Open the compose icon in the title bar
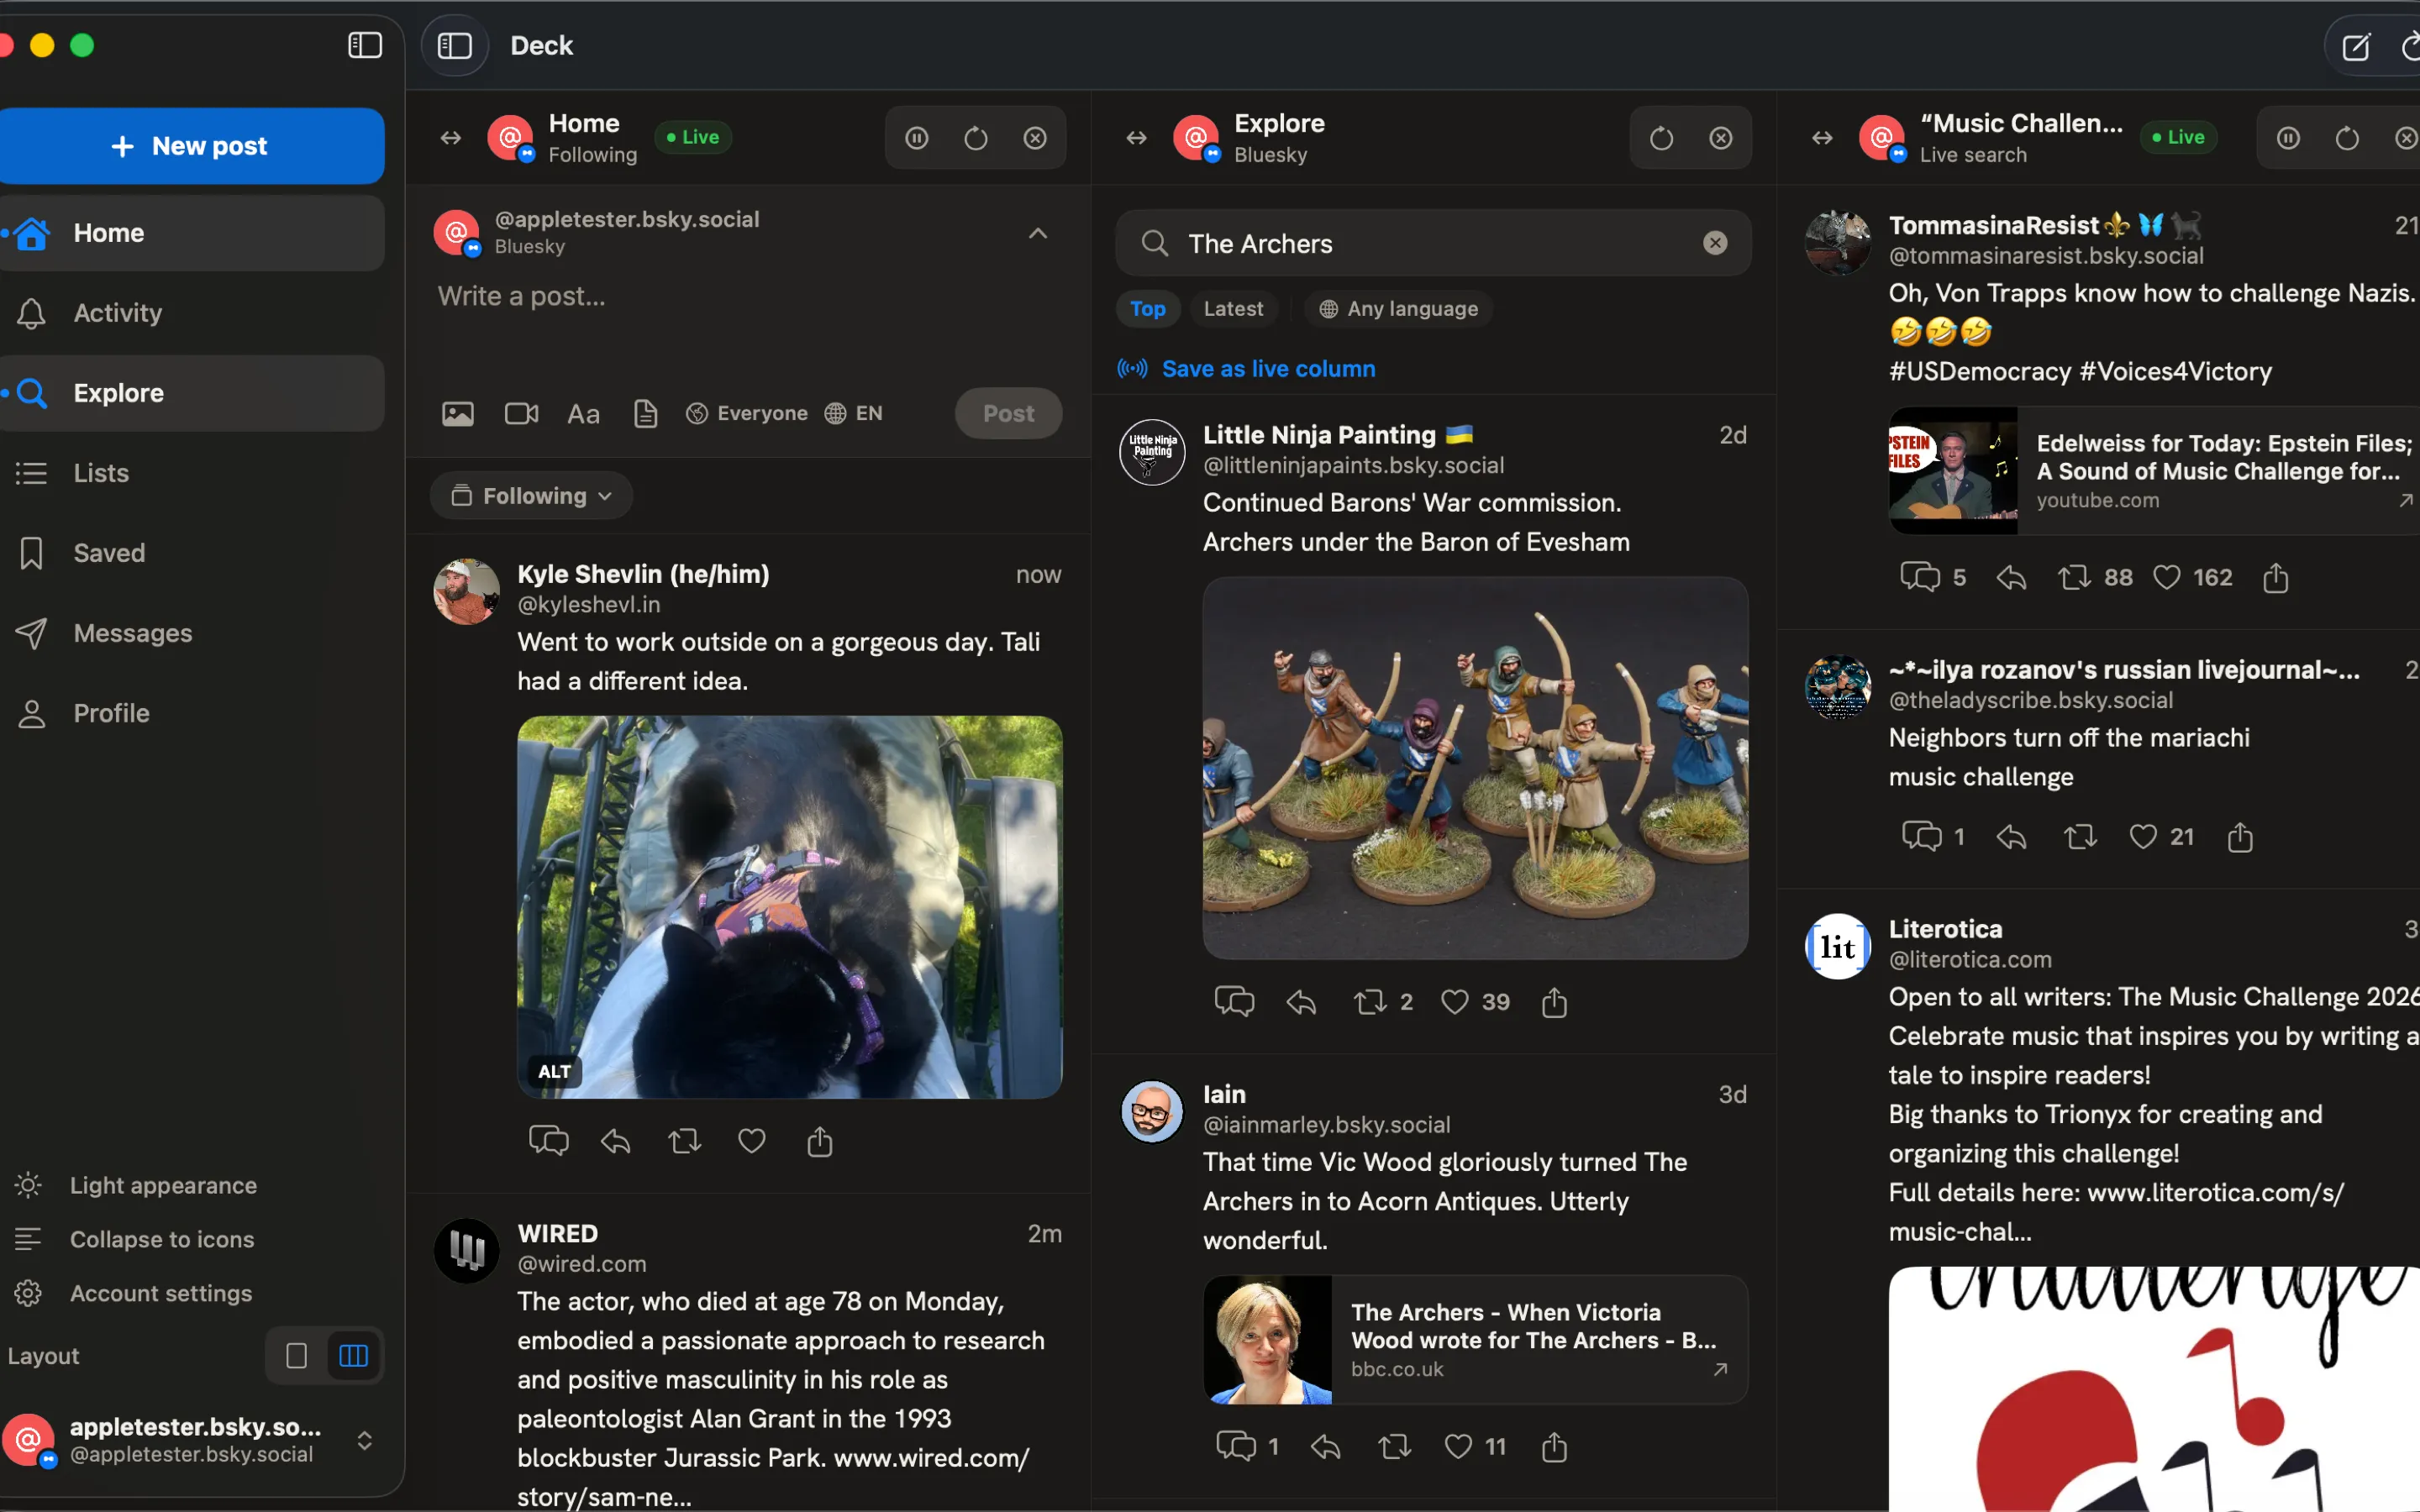The image size is (2420, 1512). point(2356,46)
